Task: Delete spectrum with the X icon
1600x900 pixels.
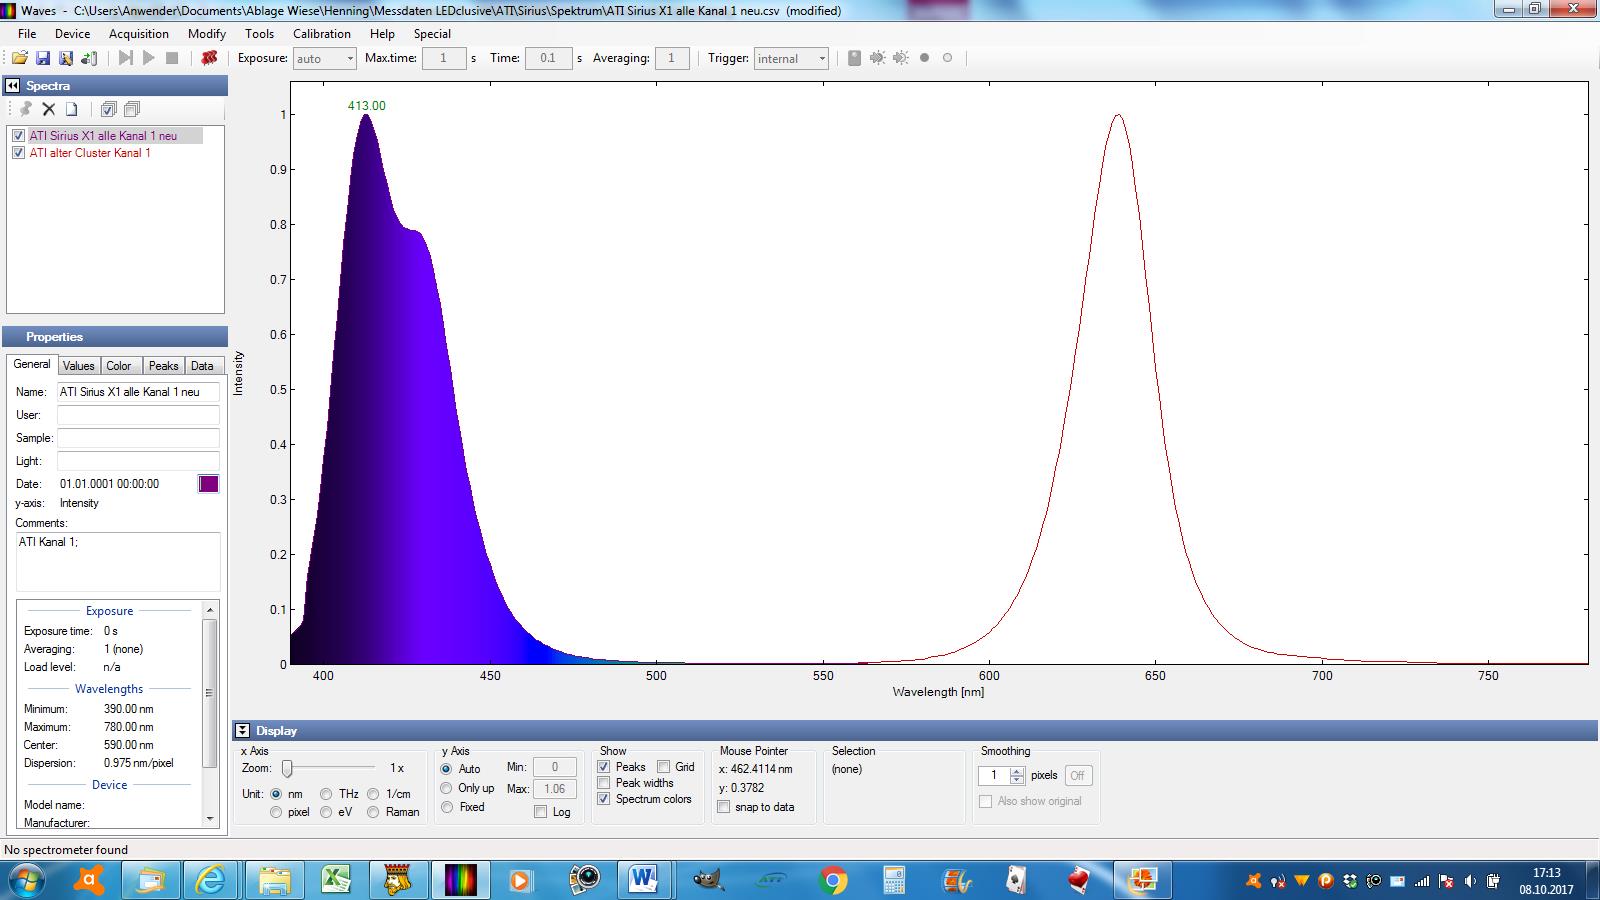Action: 48,109
